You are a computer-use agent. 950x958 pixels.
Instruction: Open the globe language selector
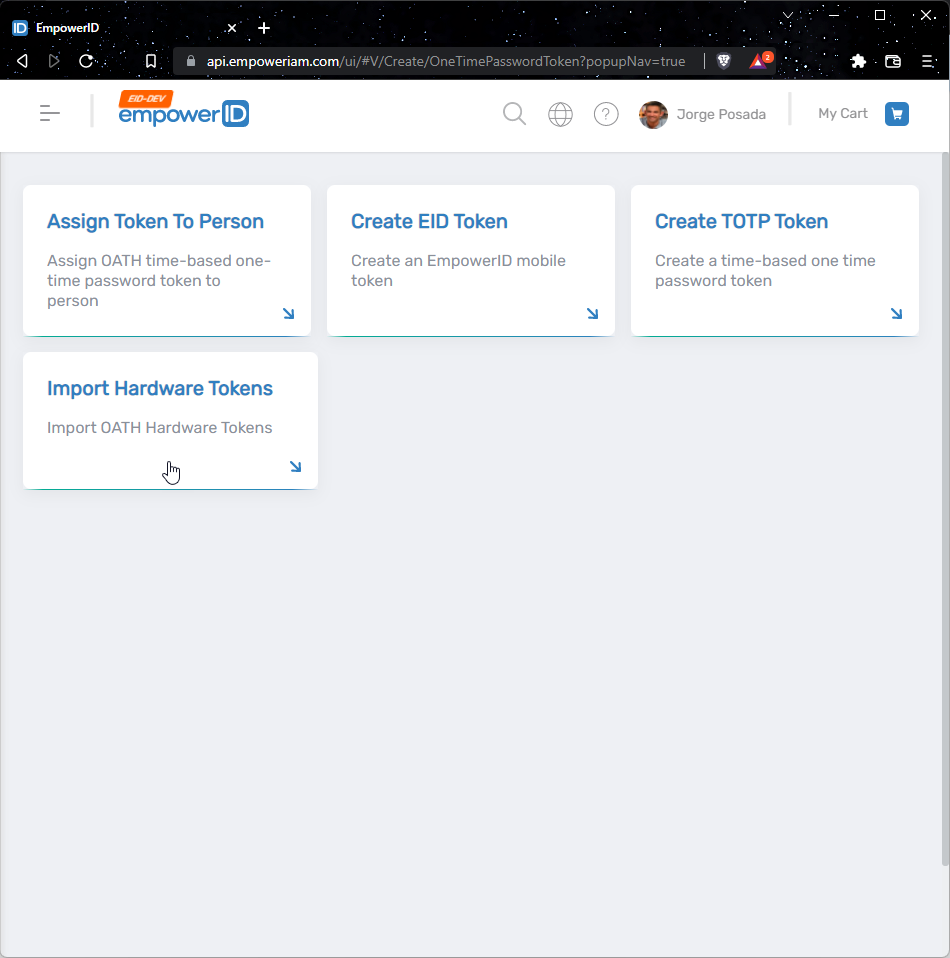pyautogui.click(x=560, y=114)
